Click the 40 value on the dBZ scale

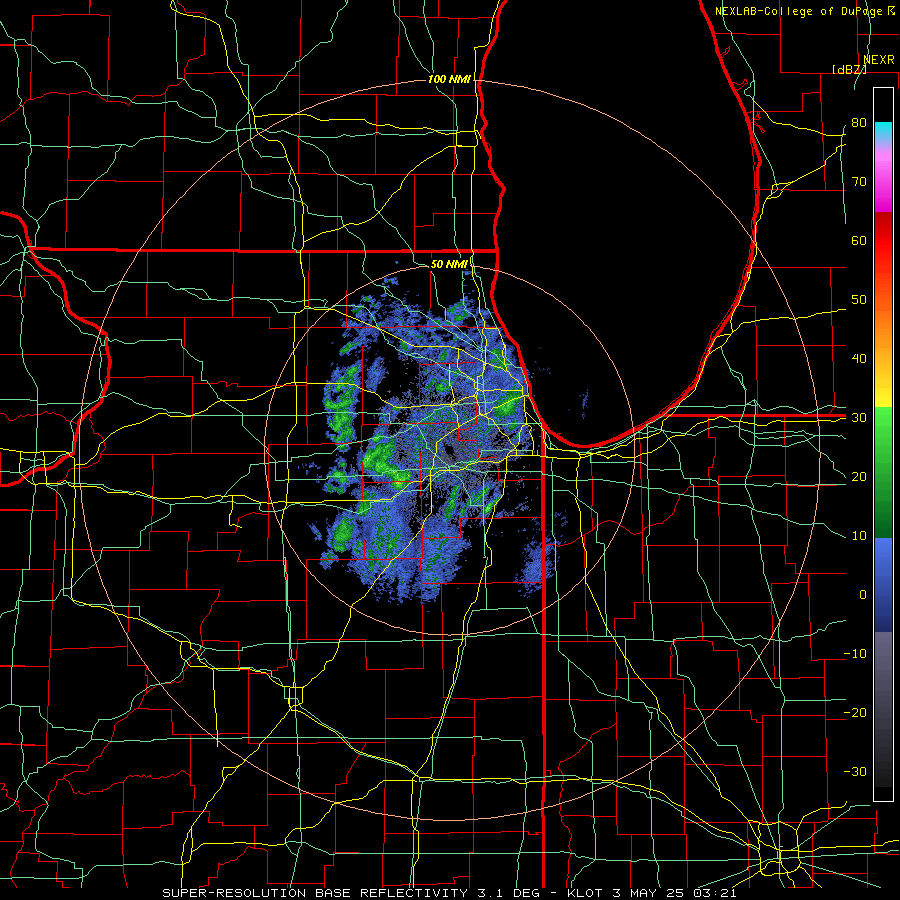coord(859,359)
